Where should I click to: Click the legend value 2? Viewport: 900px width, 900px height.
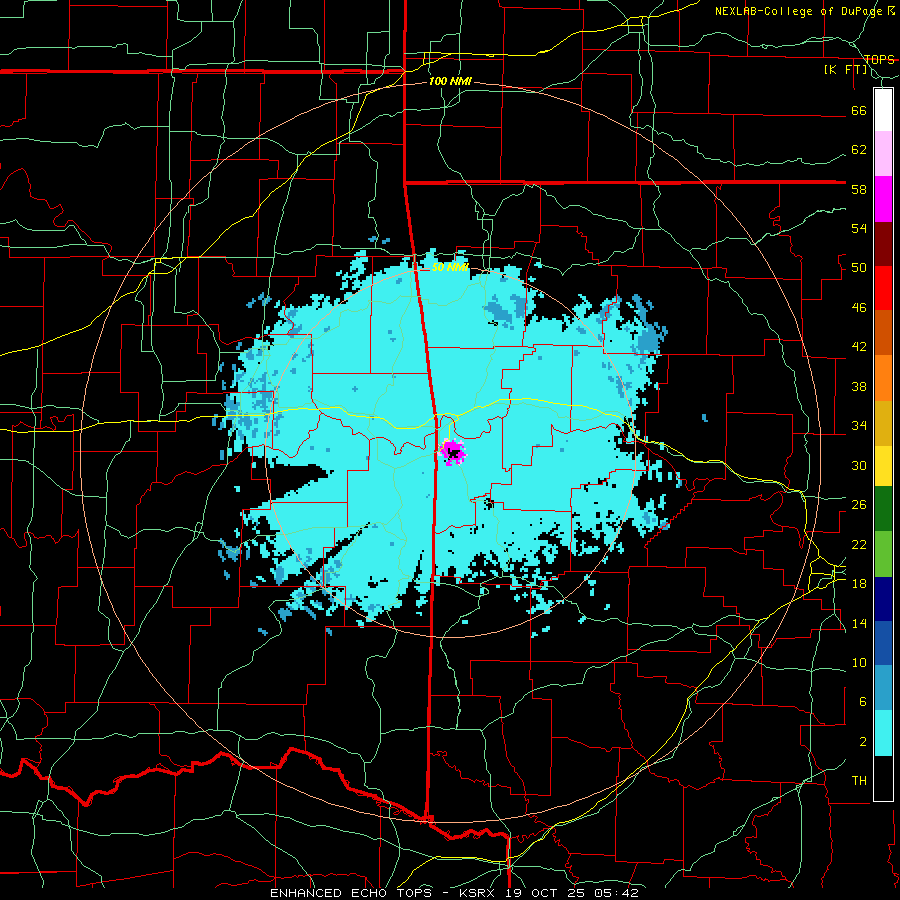pos(863,742)
